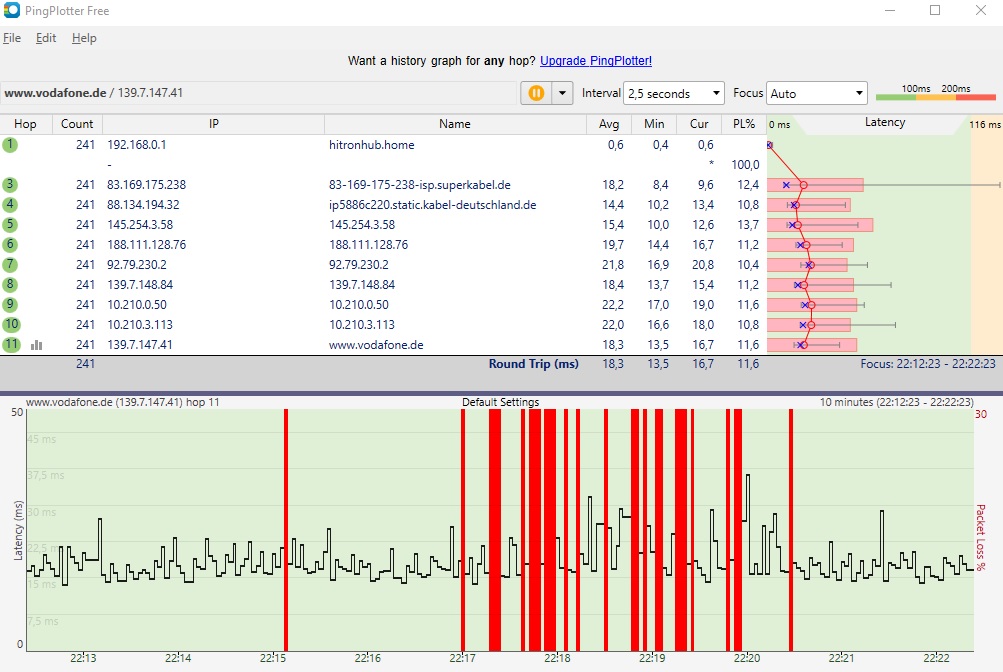
Task: Toggle the graph icon on hop 11
Action: (x=37, y=345)
